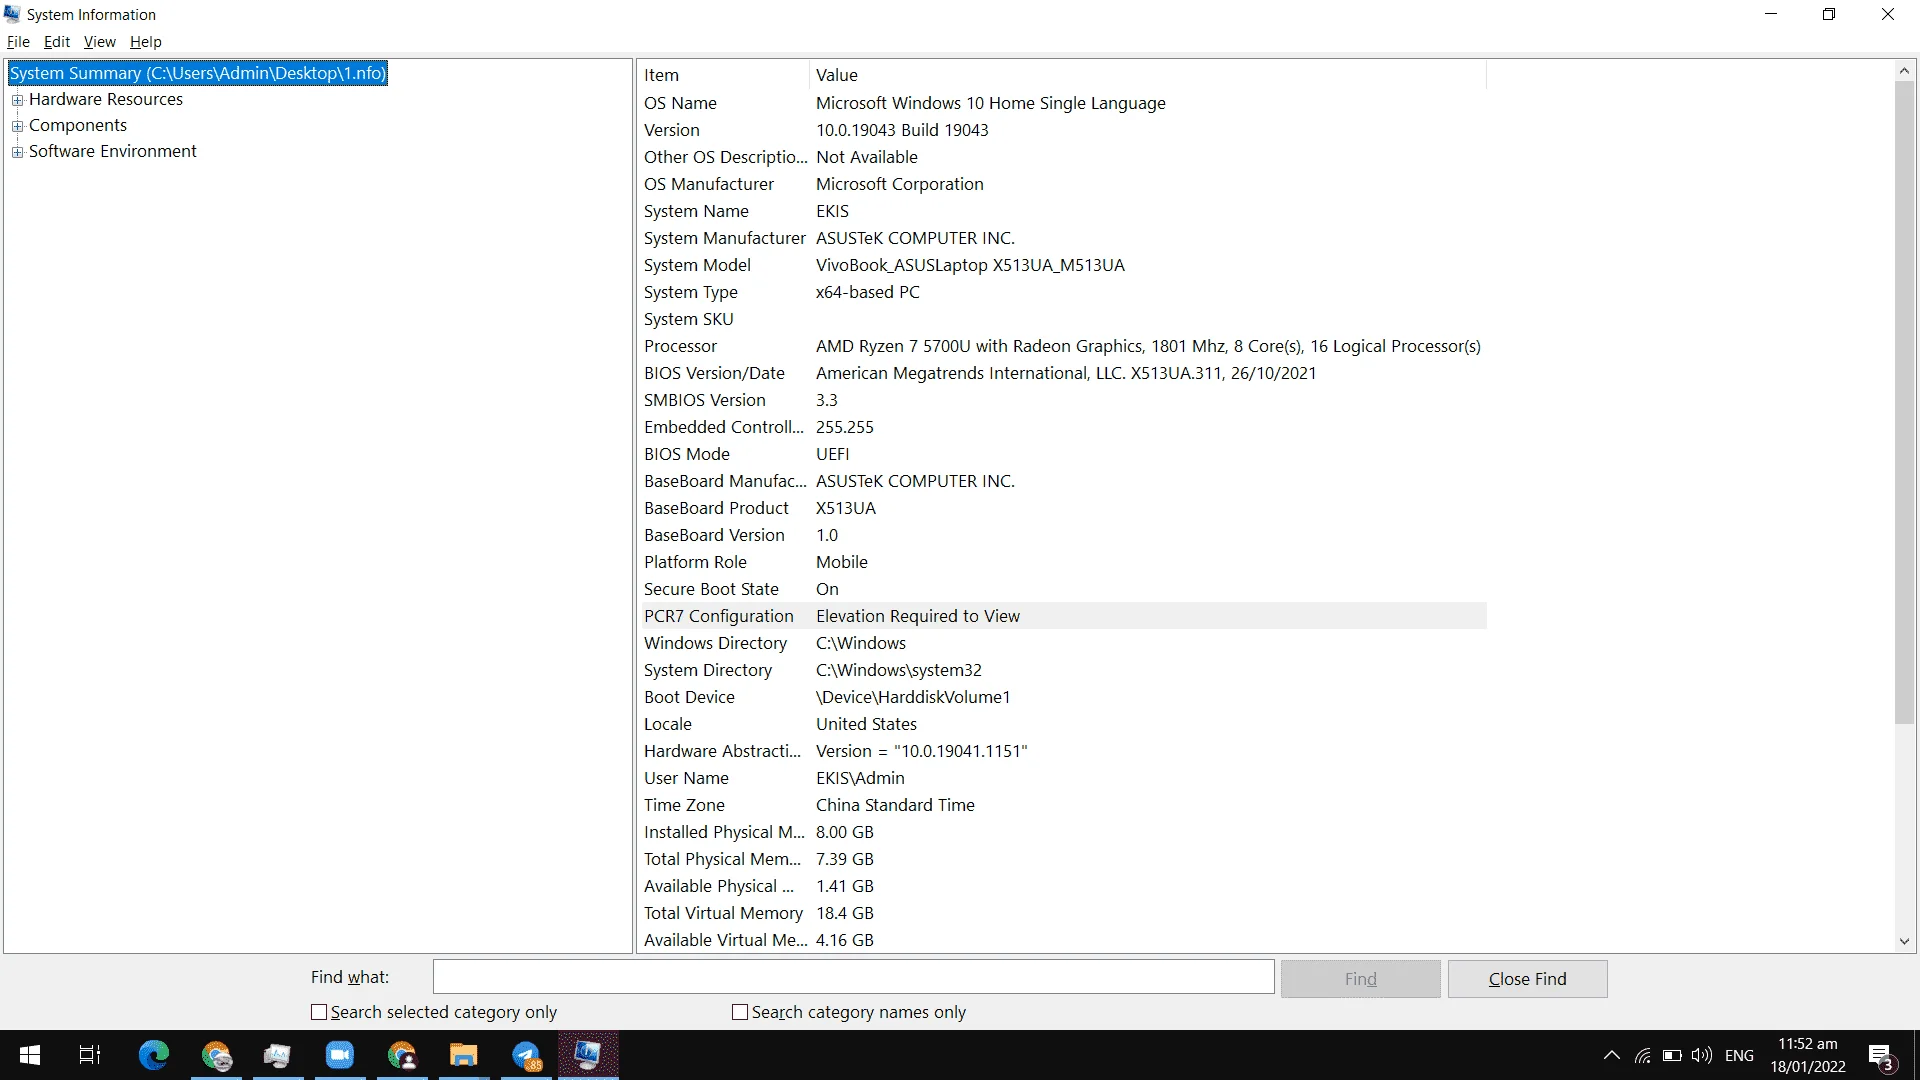Screen dimensions: 1920x1080
Task: Open the Wi-Fi network tray icon
Action: click(1643, 1055)
